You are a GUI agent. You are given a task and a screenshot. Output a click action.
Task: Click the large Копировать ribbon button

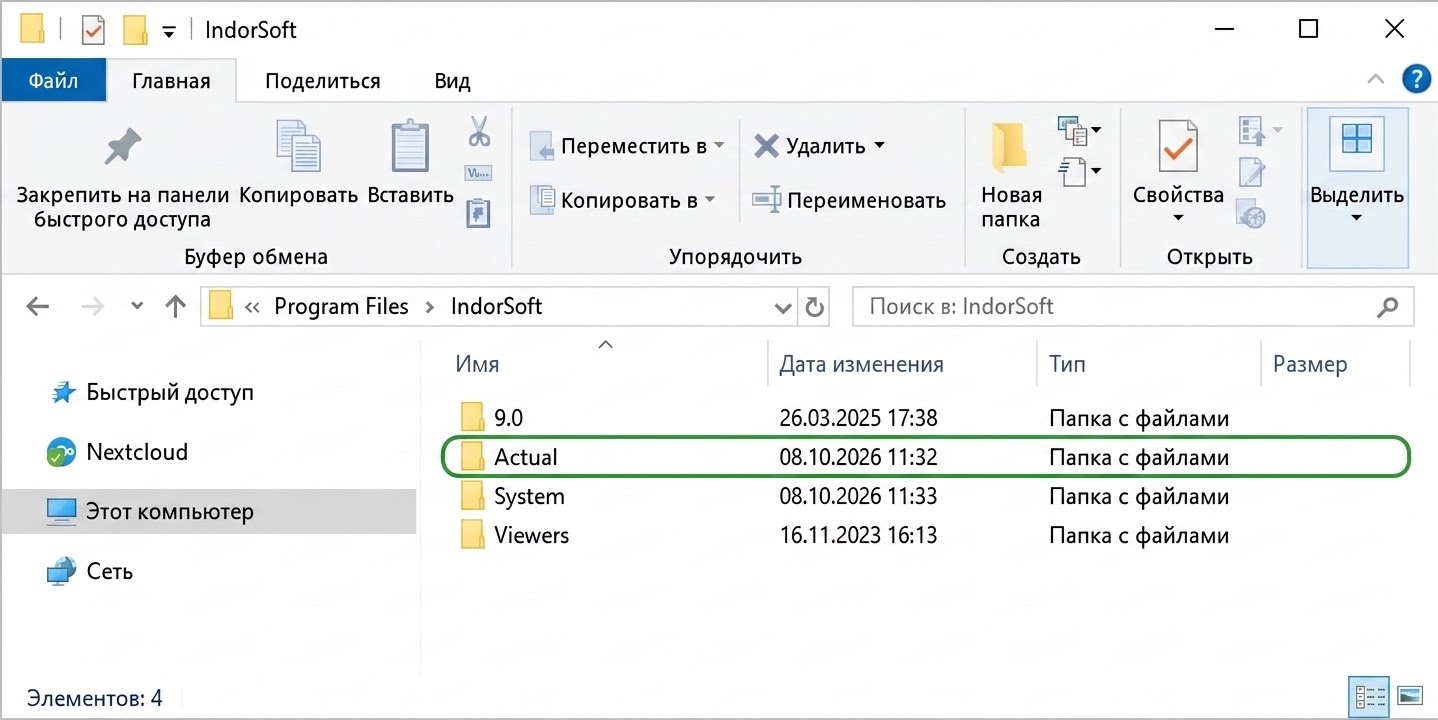click(x=298, y=164)
